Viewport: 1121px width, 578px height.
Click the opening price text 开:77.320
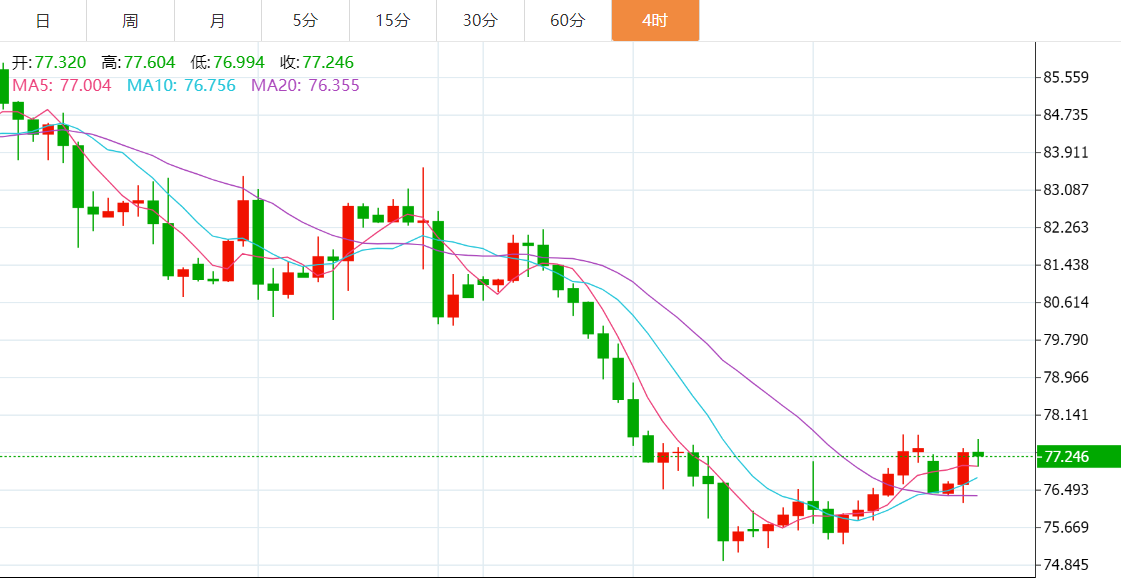(x=49, y=63)
